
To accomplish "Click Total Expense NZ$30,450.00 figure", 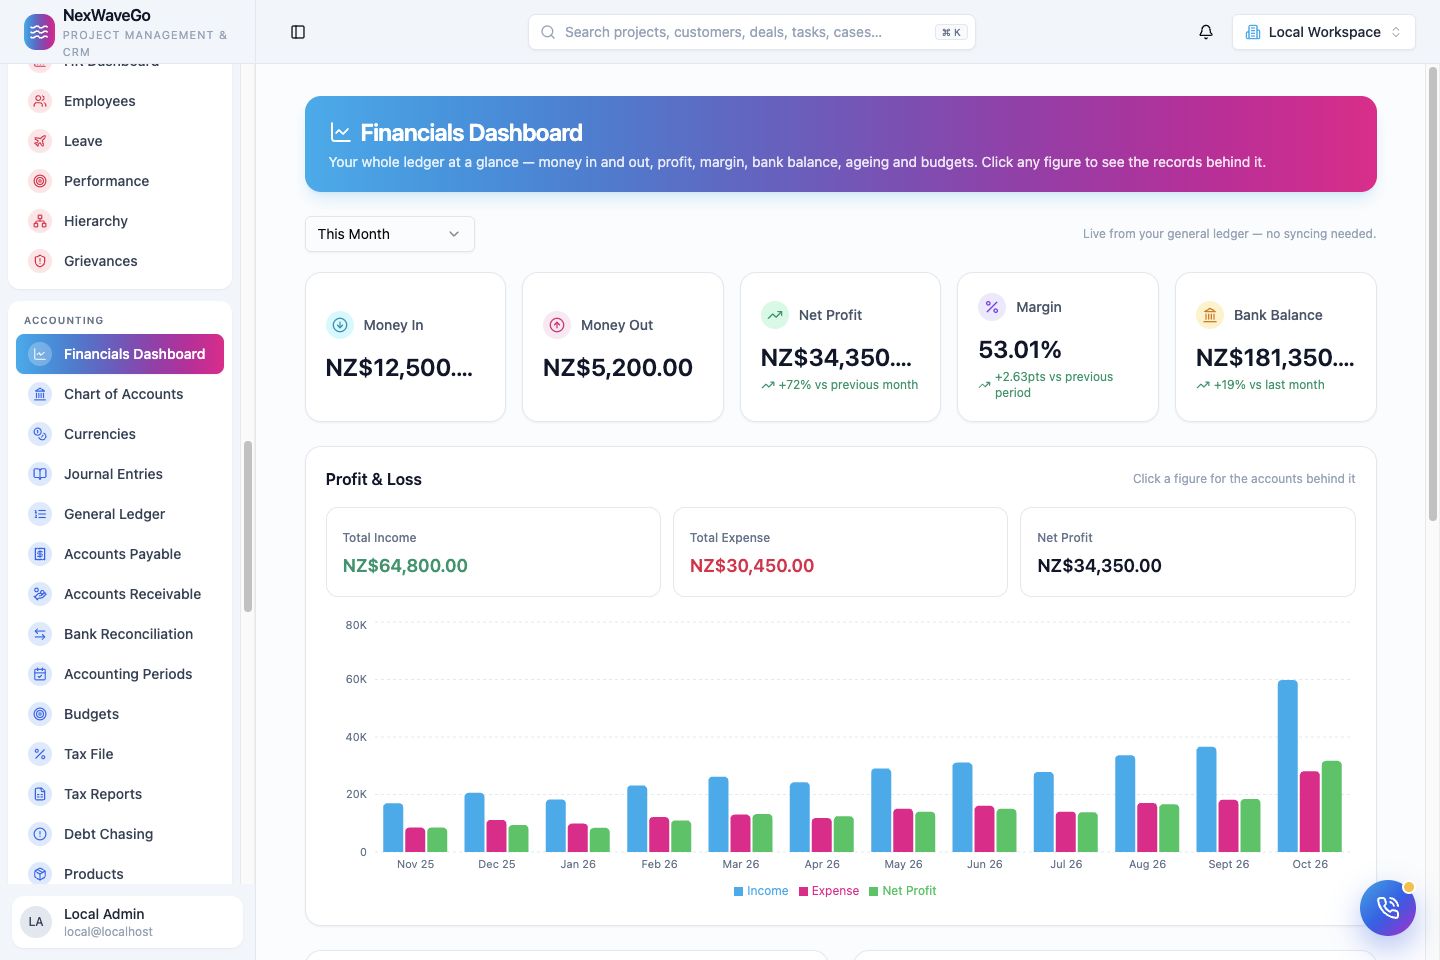I will click(752, 566).
